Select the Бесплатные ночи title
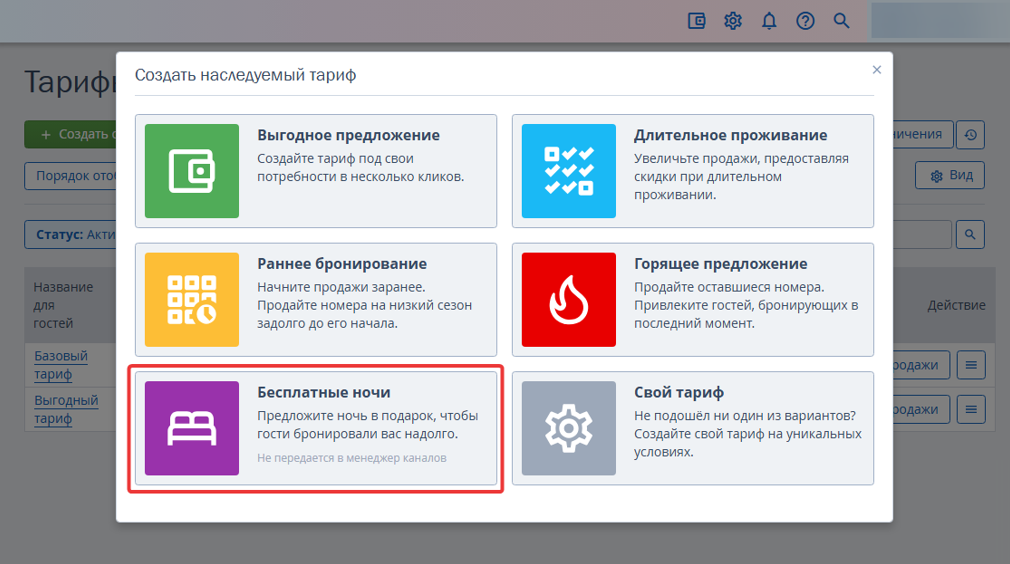 [324, 393]
